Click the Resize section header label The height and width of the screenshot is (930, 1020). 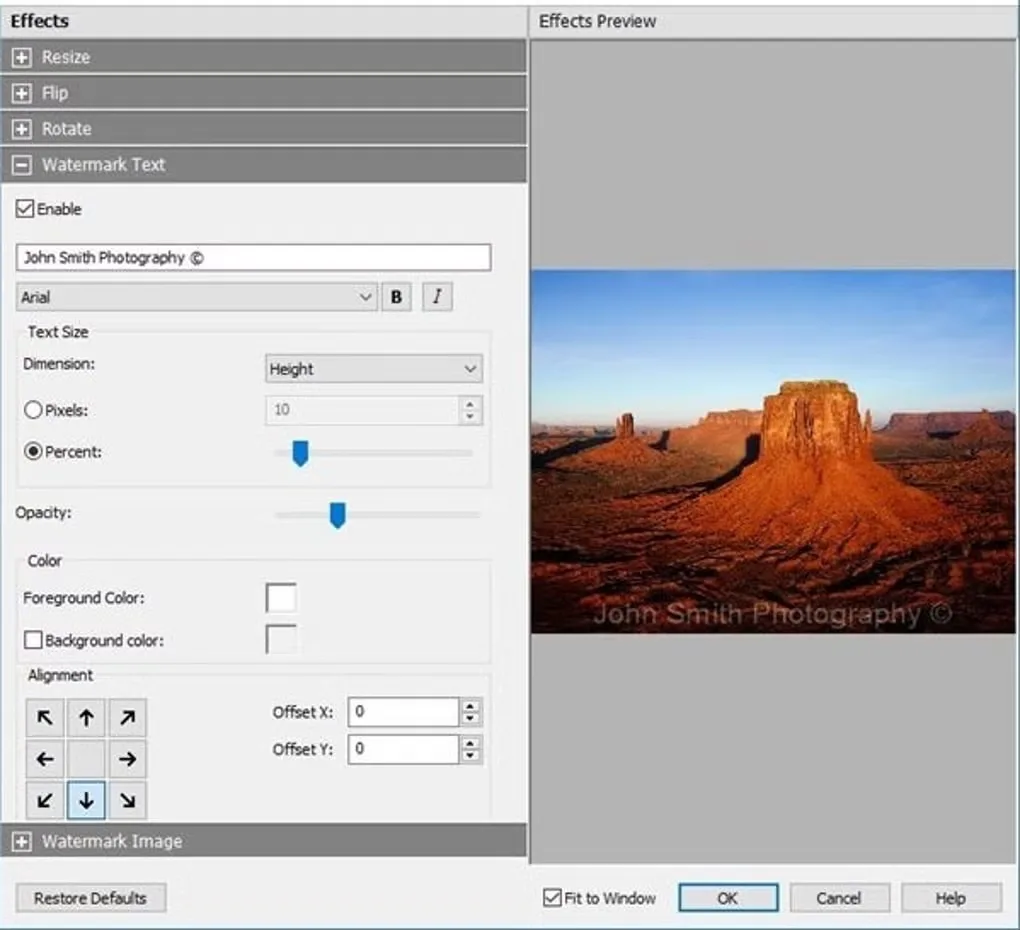click(x=66, y=57)
